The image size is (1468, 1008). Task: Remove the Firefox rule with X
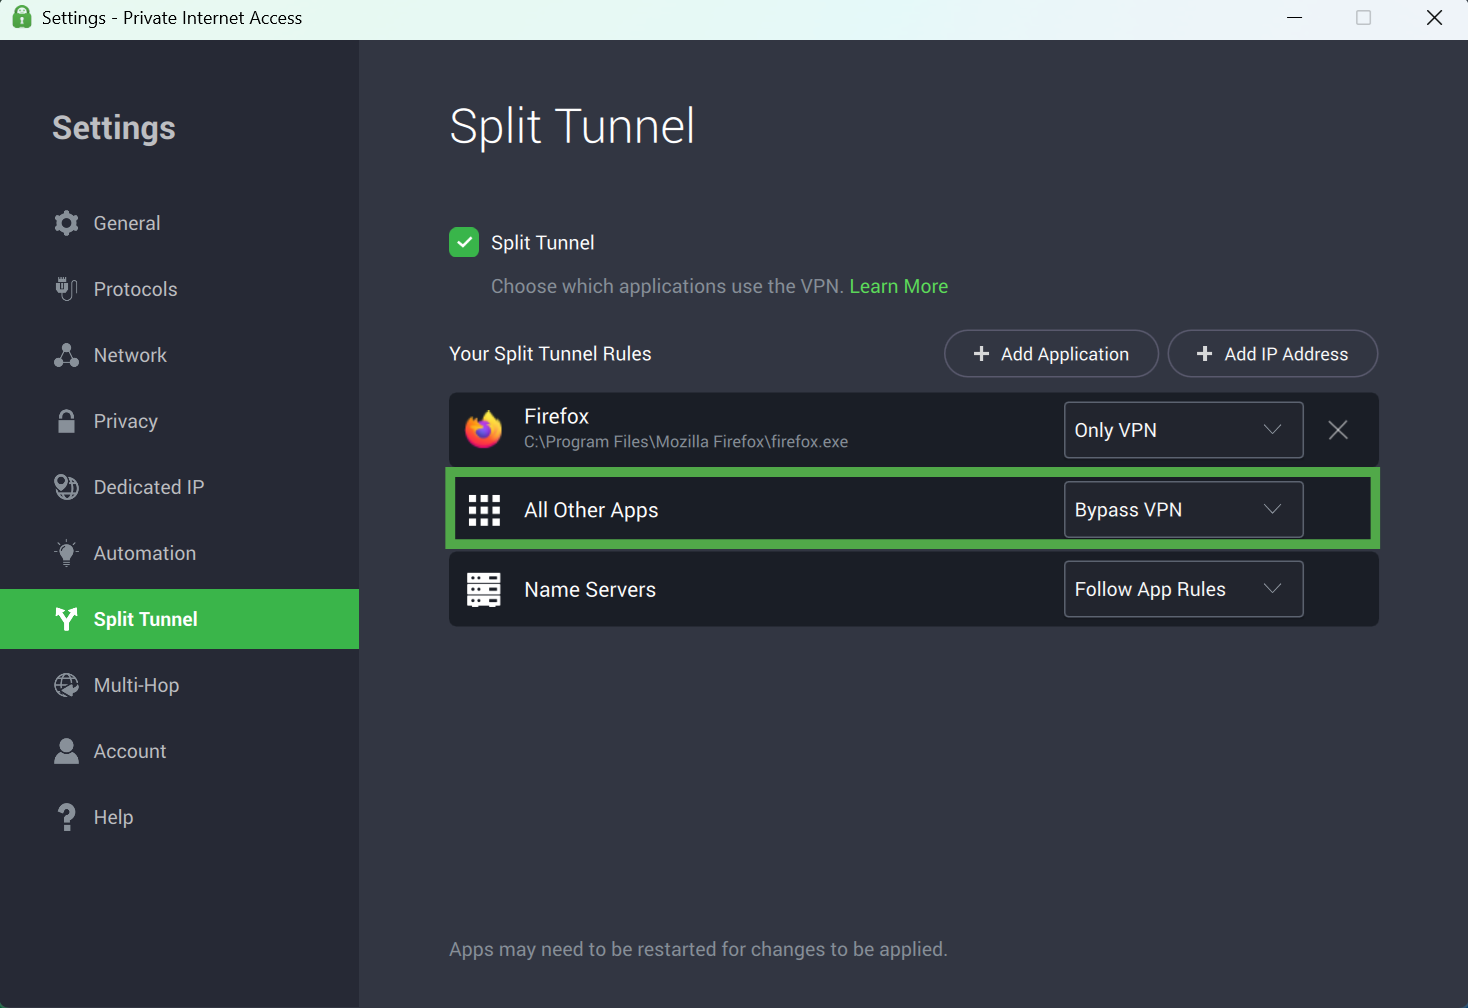(x=1338, y=430)
